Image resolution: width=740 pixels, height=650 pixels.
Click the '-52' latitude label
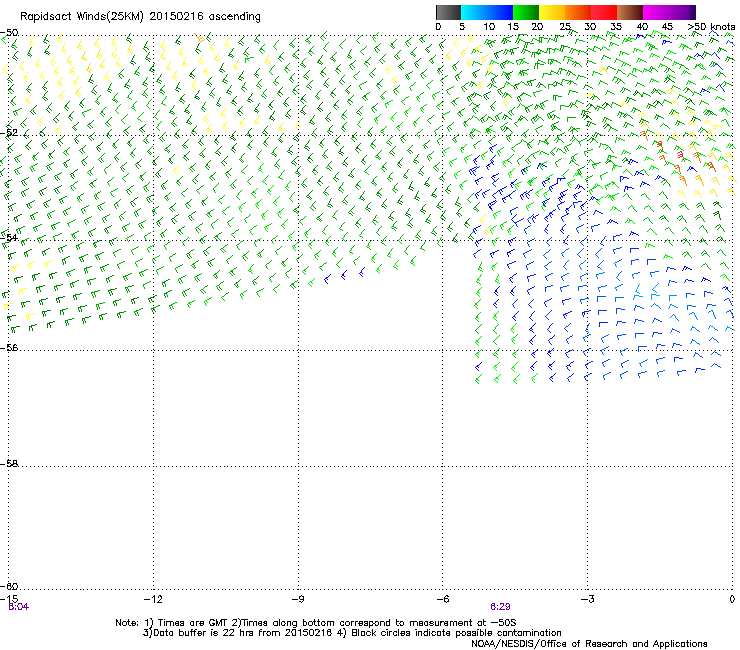(9, 133)
